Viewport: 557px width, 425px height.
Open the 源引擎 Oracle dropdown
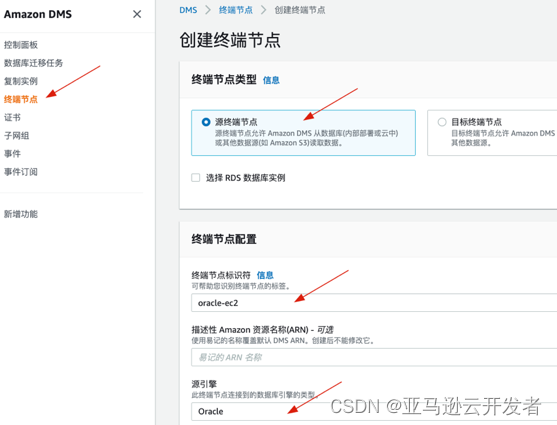pos(374,411)
